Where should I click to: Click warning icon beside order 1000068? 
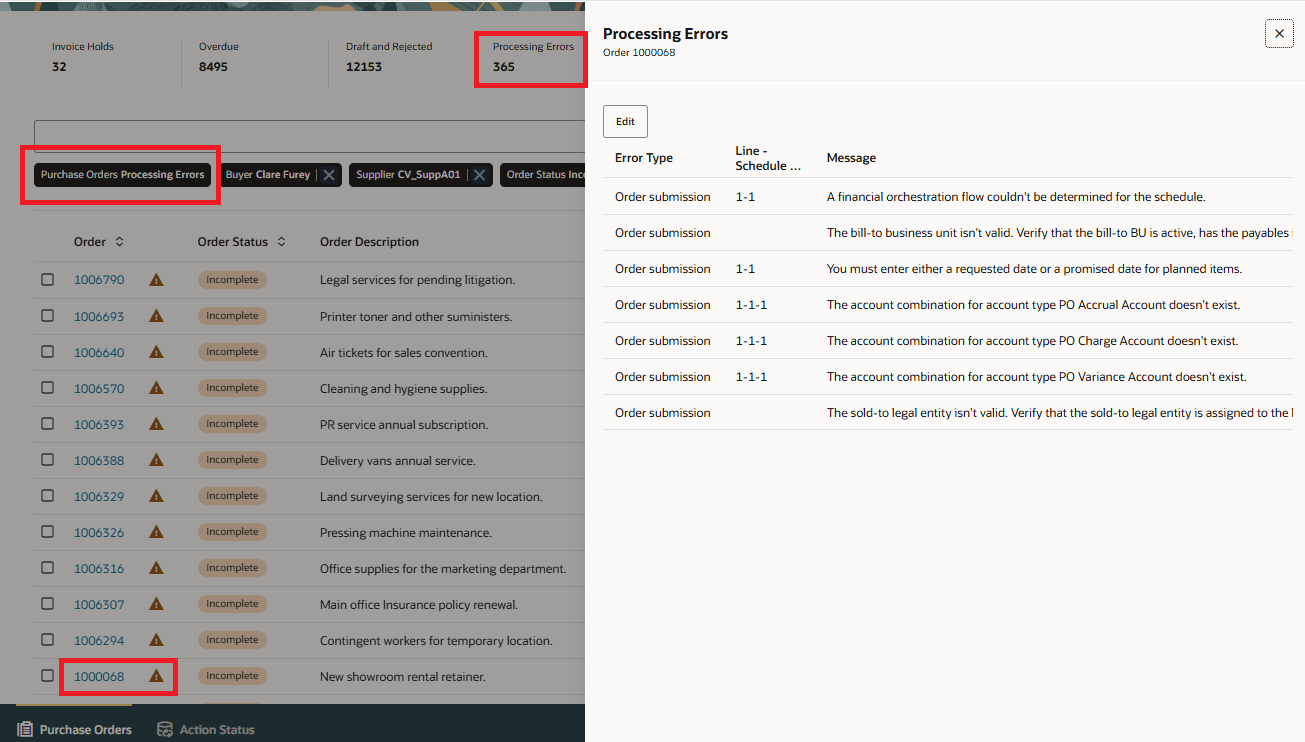[x=156, y=676]
